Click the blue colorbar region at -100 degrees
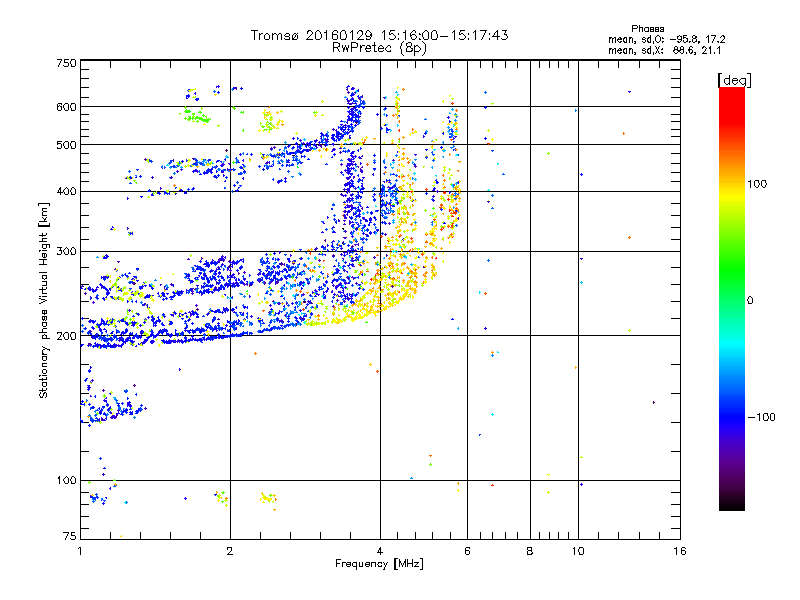The image size is (800, 600). coord(732,417)
